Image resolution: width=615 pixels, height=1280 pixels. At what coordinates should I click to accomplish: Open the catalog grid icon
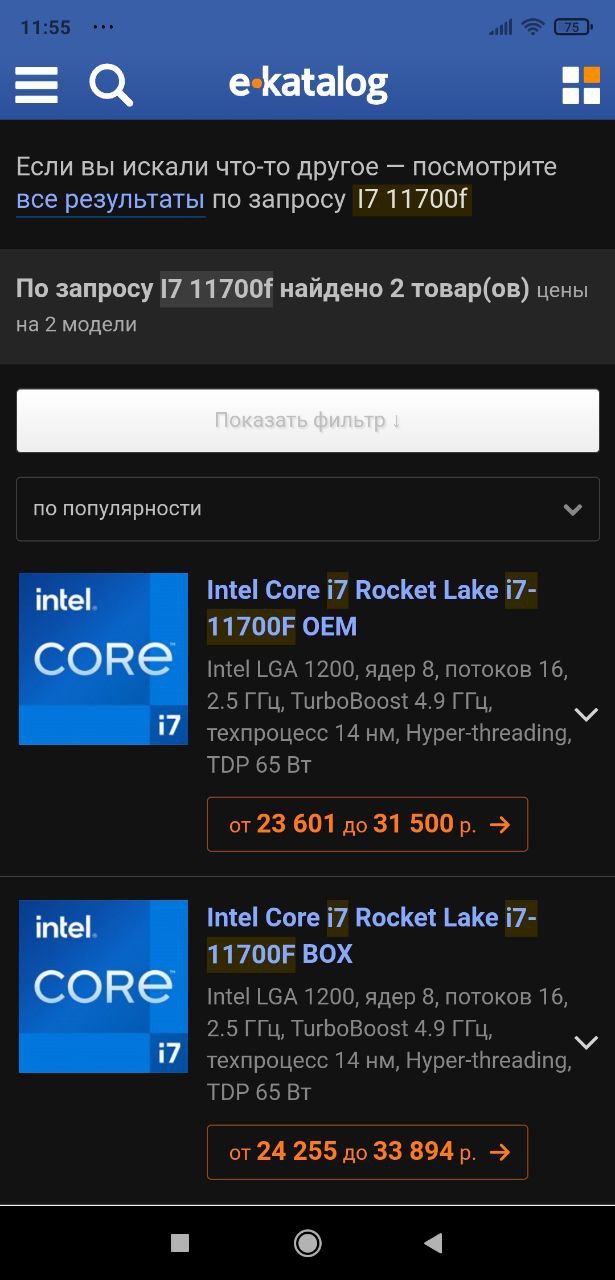pyautogui.click(x=581, y=85)
